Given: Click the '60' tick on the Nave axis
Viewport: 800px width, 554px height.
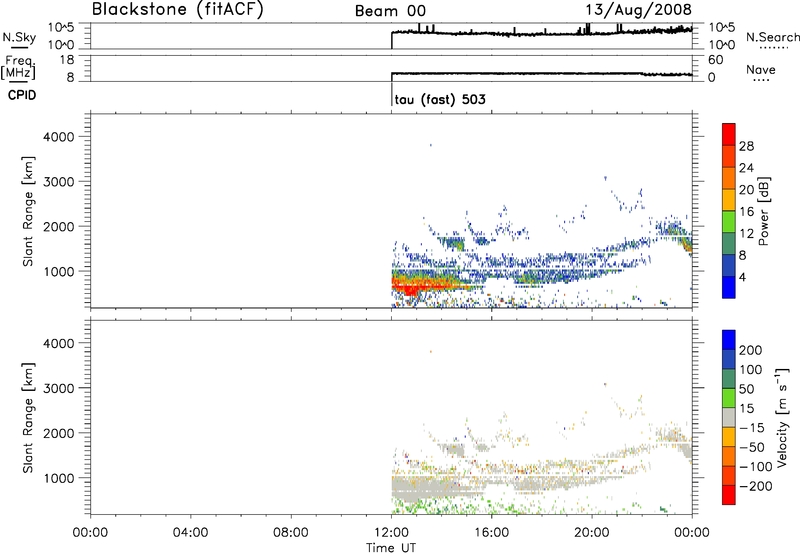Looking at the screenshot, I should coord(715,60).
